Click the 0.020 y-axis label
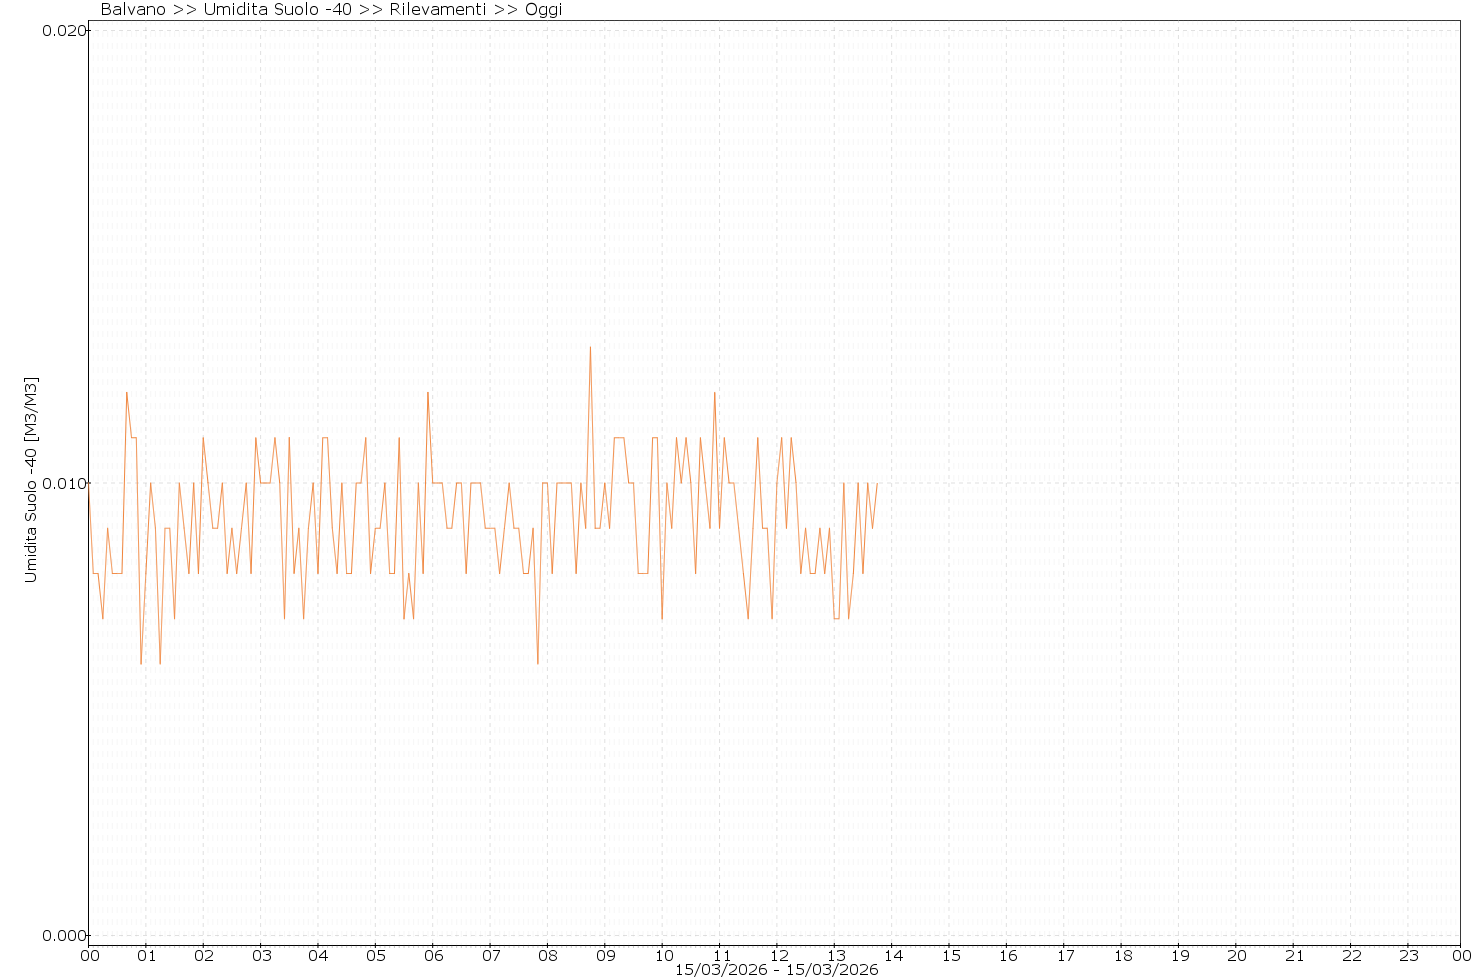Viewport: 1480px width, 980px height. point(62,30)
